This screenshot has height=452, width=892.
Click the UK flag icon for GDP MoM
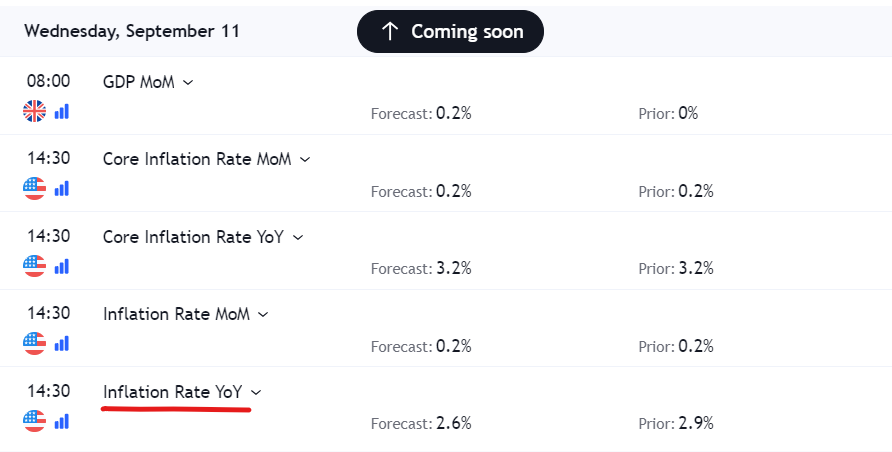34,111
